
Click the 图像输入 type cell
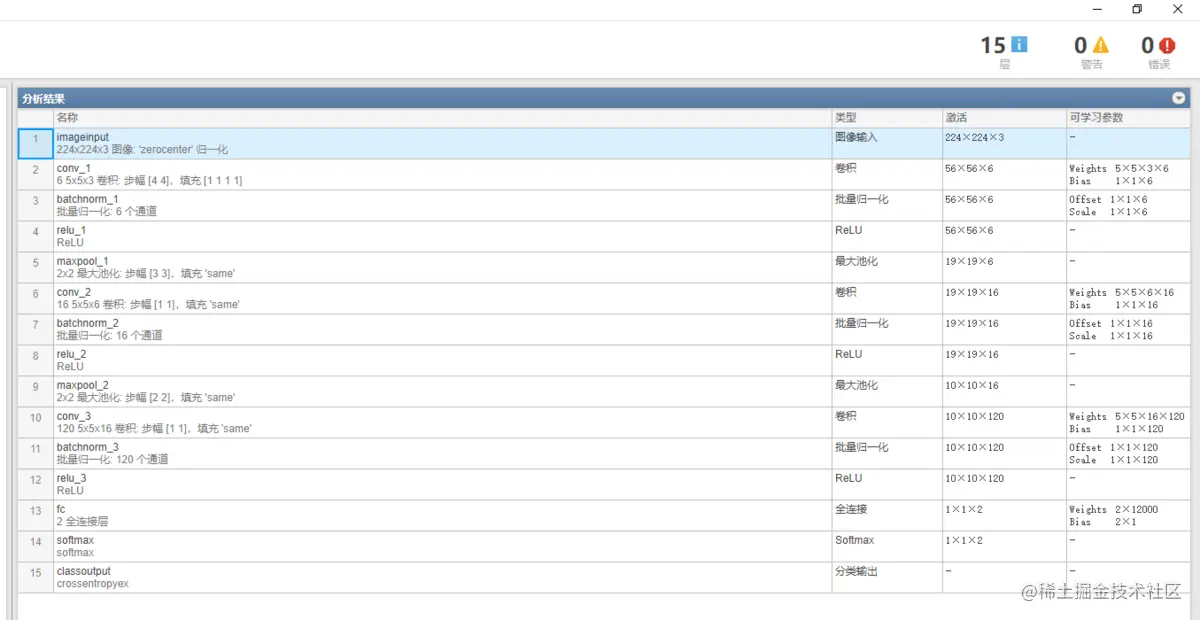pyautogui.click(x=887, y=143)
